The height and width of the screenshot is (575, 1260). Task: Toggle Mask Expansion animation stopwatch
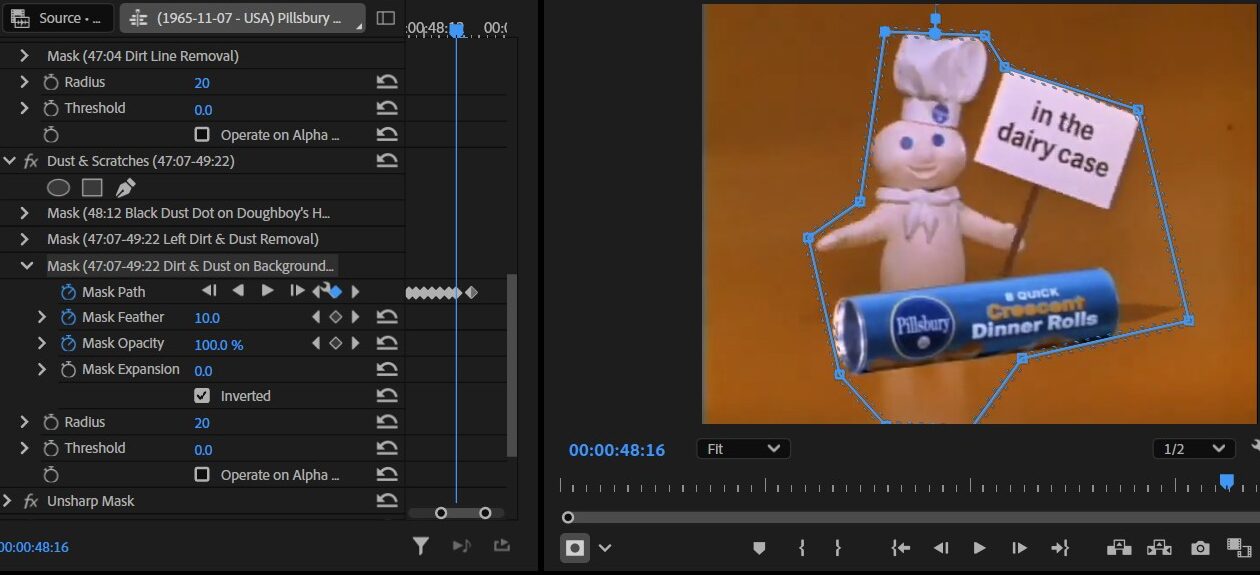[68, 369]
